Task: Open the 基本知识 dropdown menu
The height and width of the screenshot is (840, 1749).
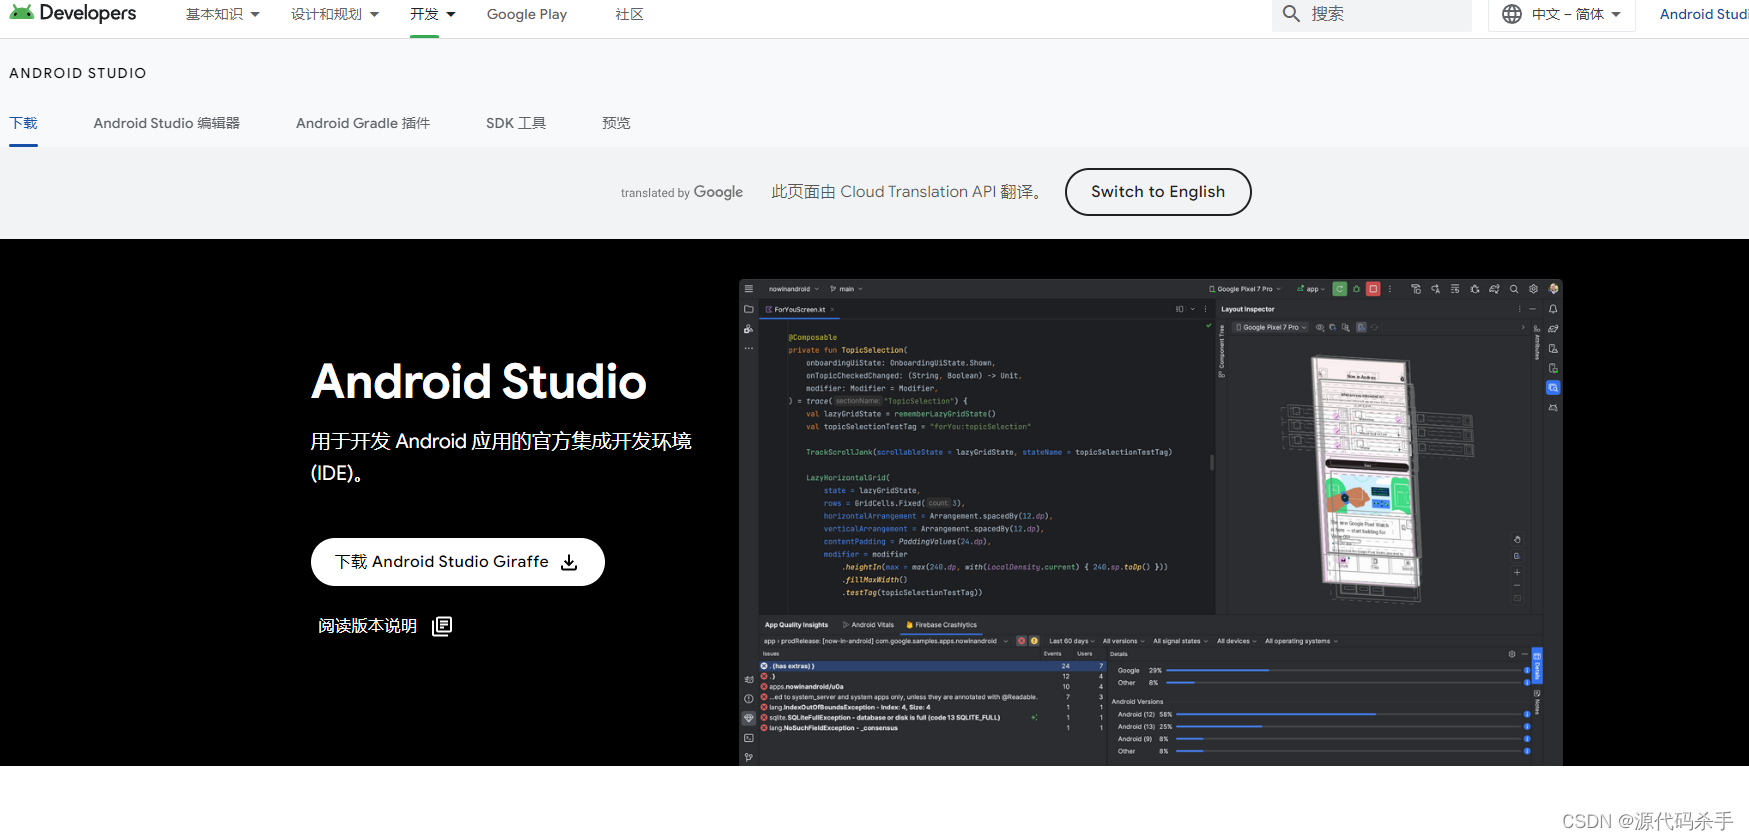Action: pyautogui.click(x=222, y=14)
